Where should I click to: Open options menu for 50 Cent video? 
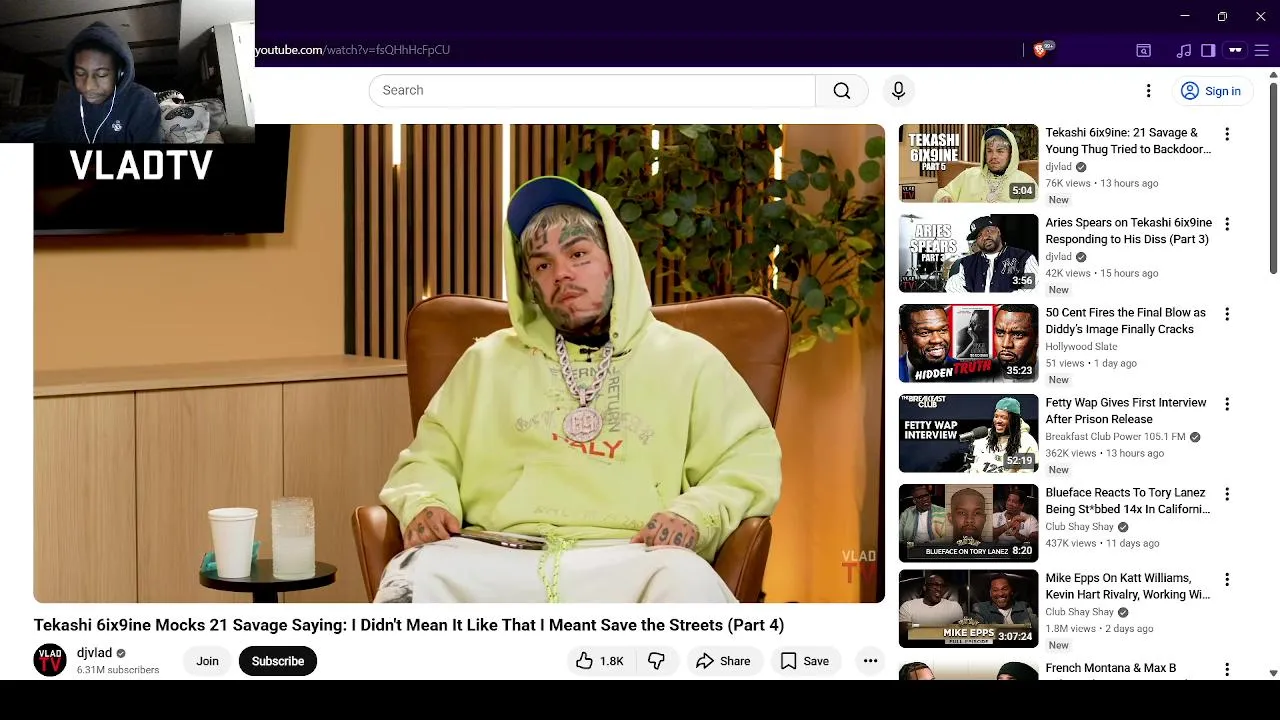click(1227, 314)
